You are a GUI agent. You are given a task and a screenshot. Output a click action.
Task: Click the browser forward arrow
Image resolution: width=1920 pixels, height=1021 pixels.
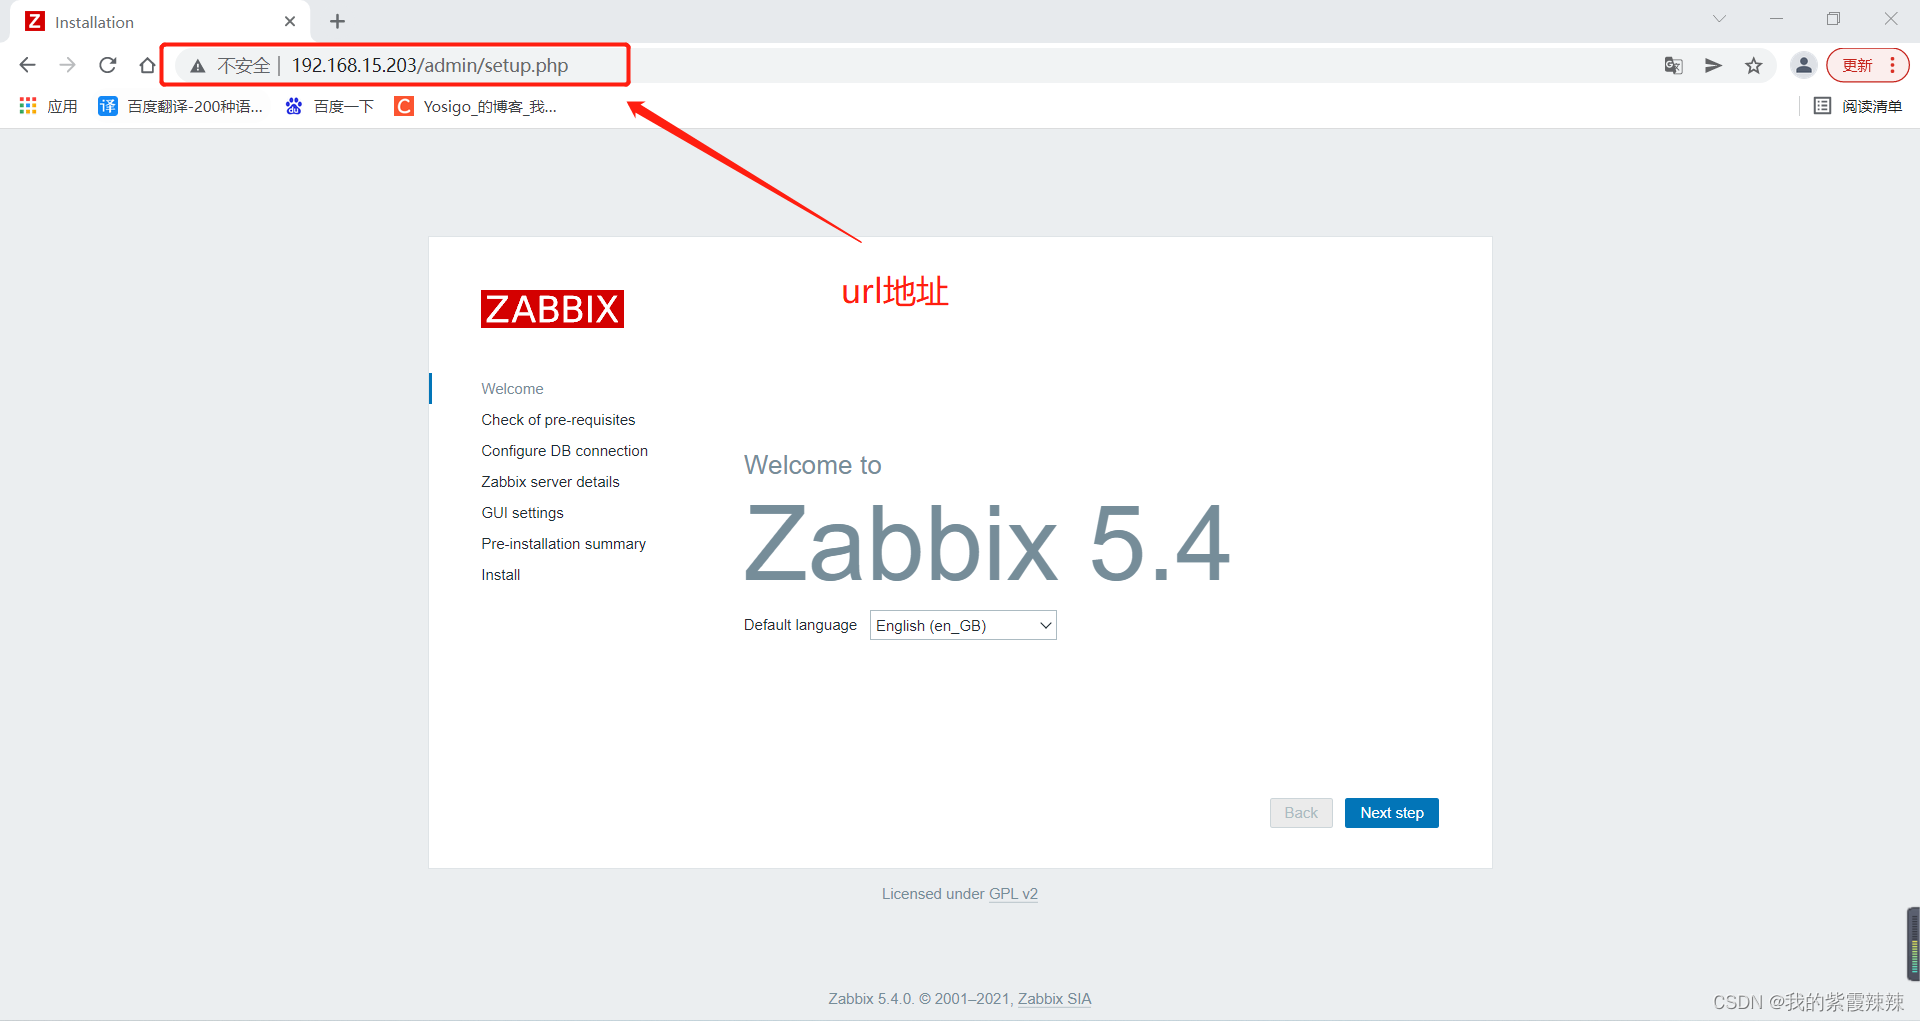(x=67, y=65)
